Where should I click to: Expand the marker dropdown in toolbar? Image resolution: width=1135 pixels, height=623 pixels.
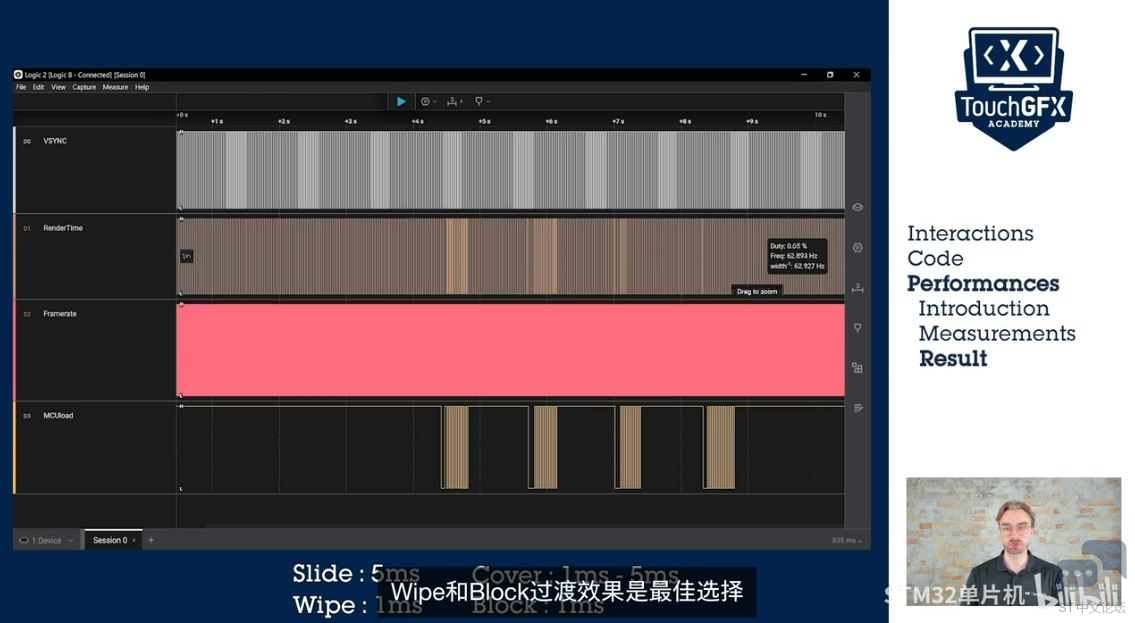click(482, 101)
